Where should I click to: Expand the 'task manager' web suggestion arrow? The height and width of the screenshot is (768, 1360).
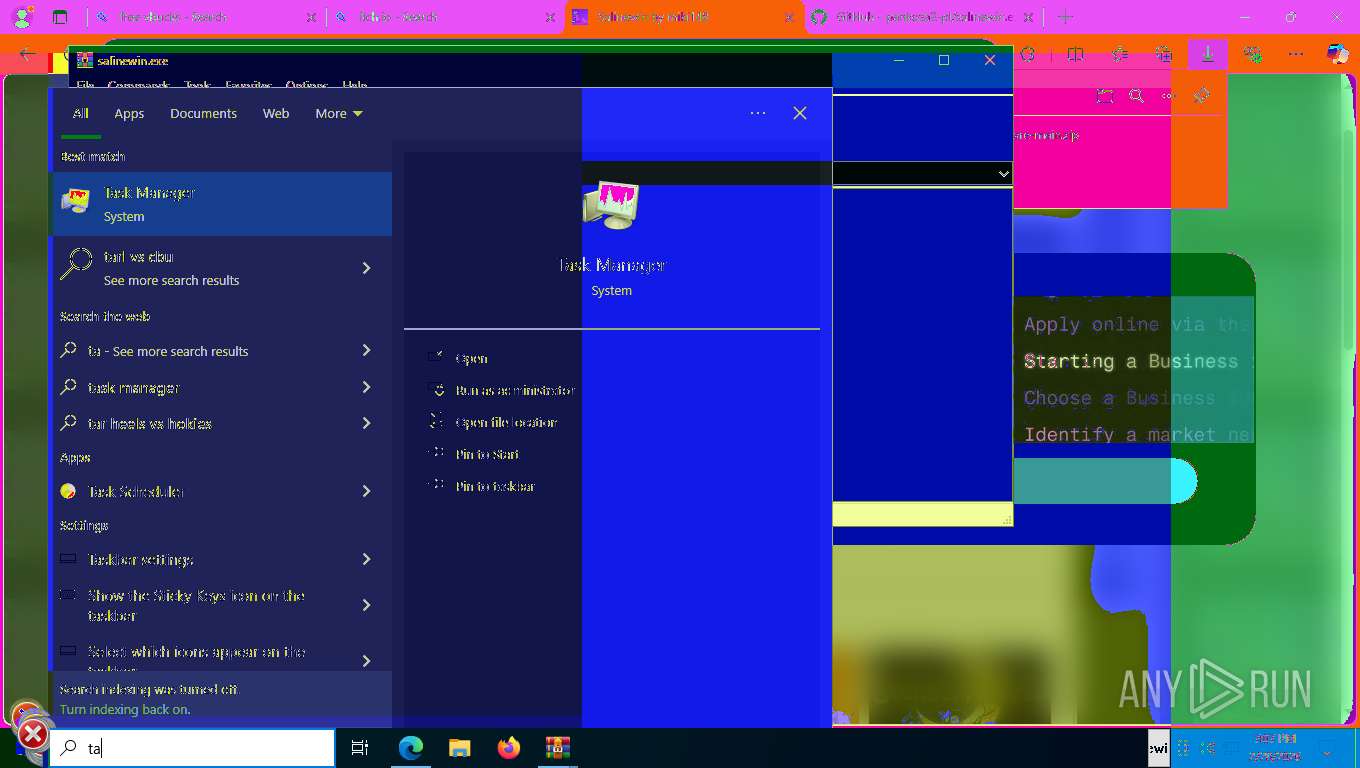366,387
